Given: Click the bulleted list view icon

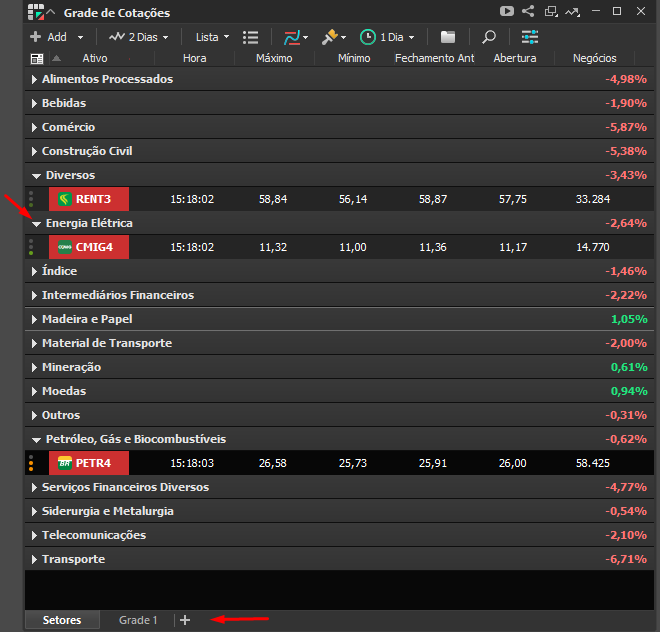Looking at the screenshot, I should (x=250, y=37).
